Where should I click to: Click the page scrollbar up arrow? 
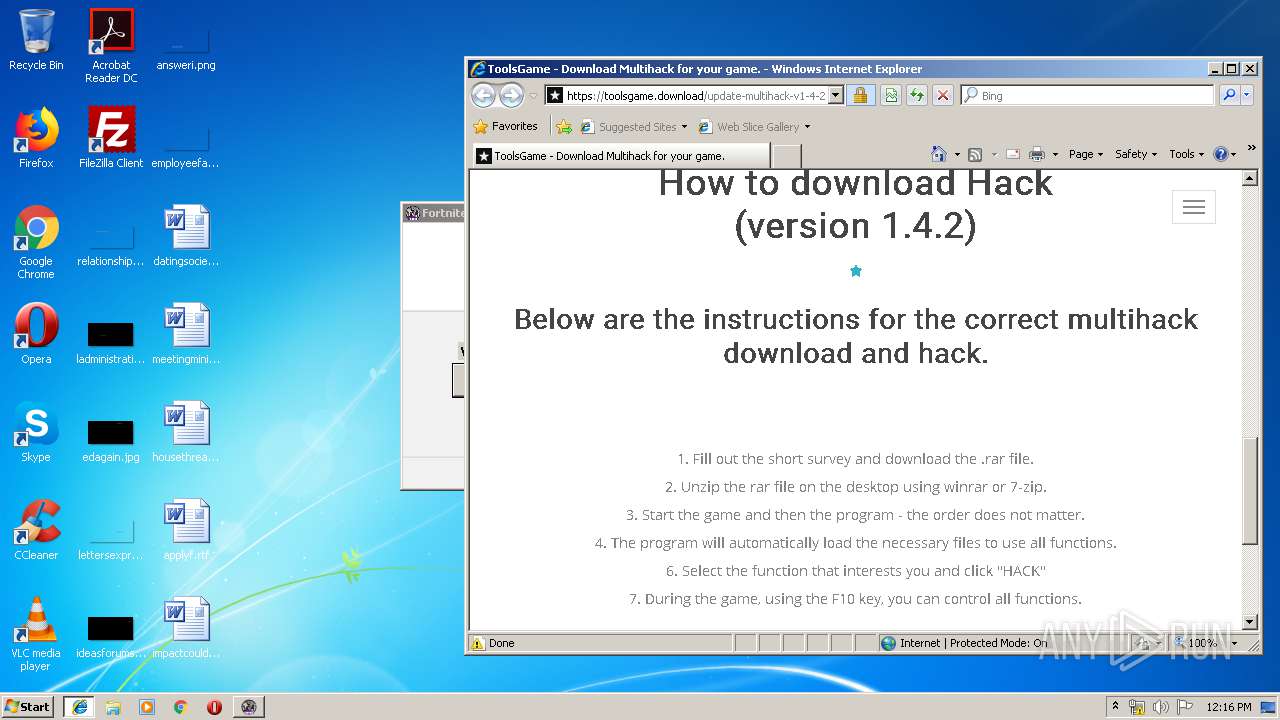click(x=1249, y=178)
